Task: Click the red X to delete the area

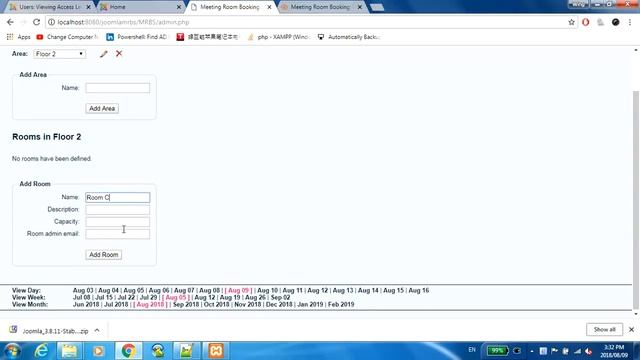Action: coord(119,53)
